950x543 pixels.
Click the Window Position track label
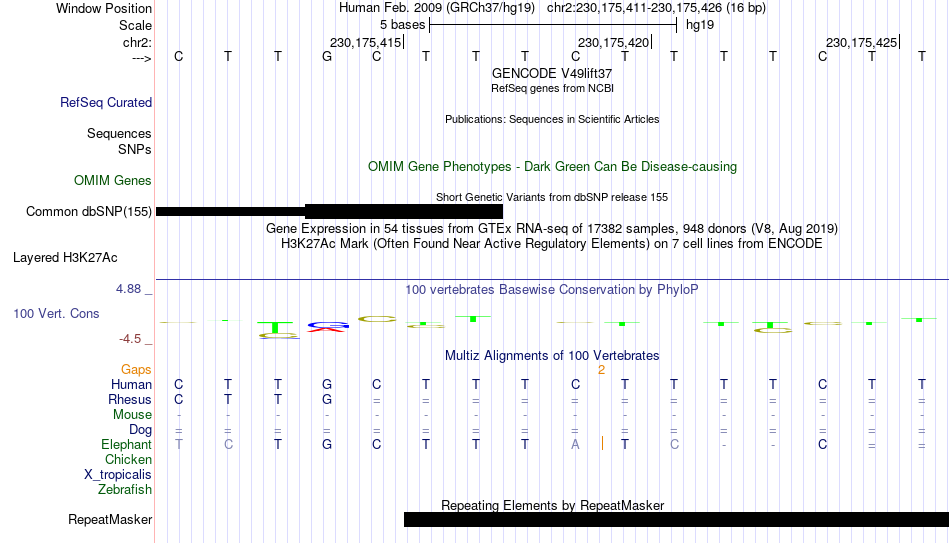(104, 8)
